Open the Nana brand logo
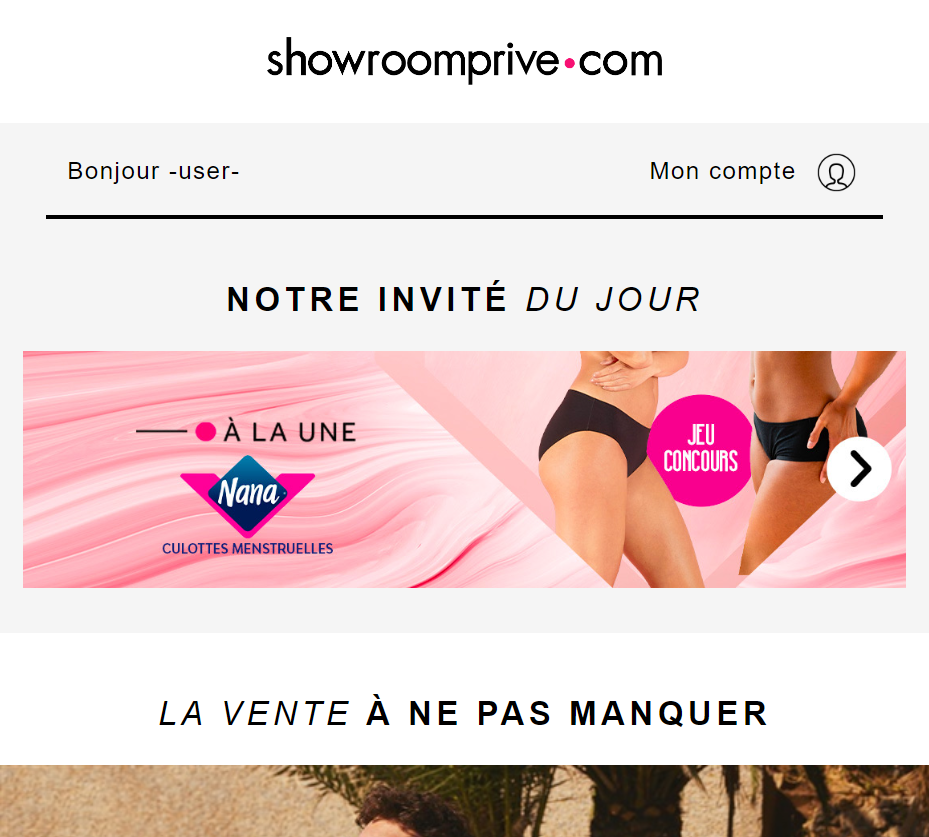The image size is (929, 837). (x=248, y=495)
